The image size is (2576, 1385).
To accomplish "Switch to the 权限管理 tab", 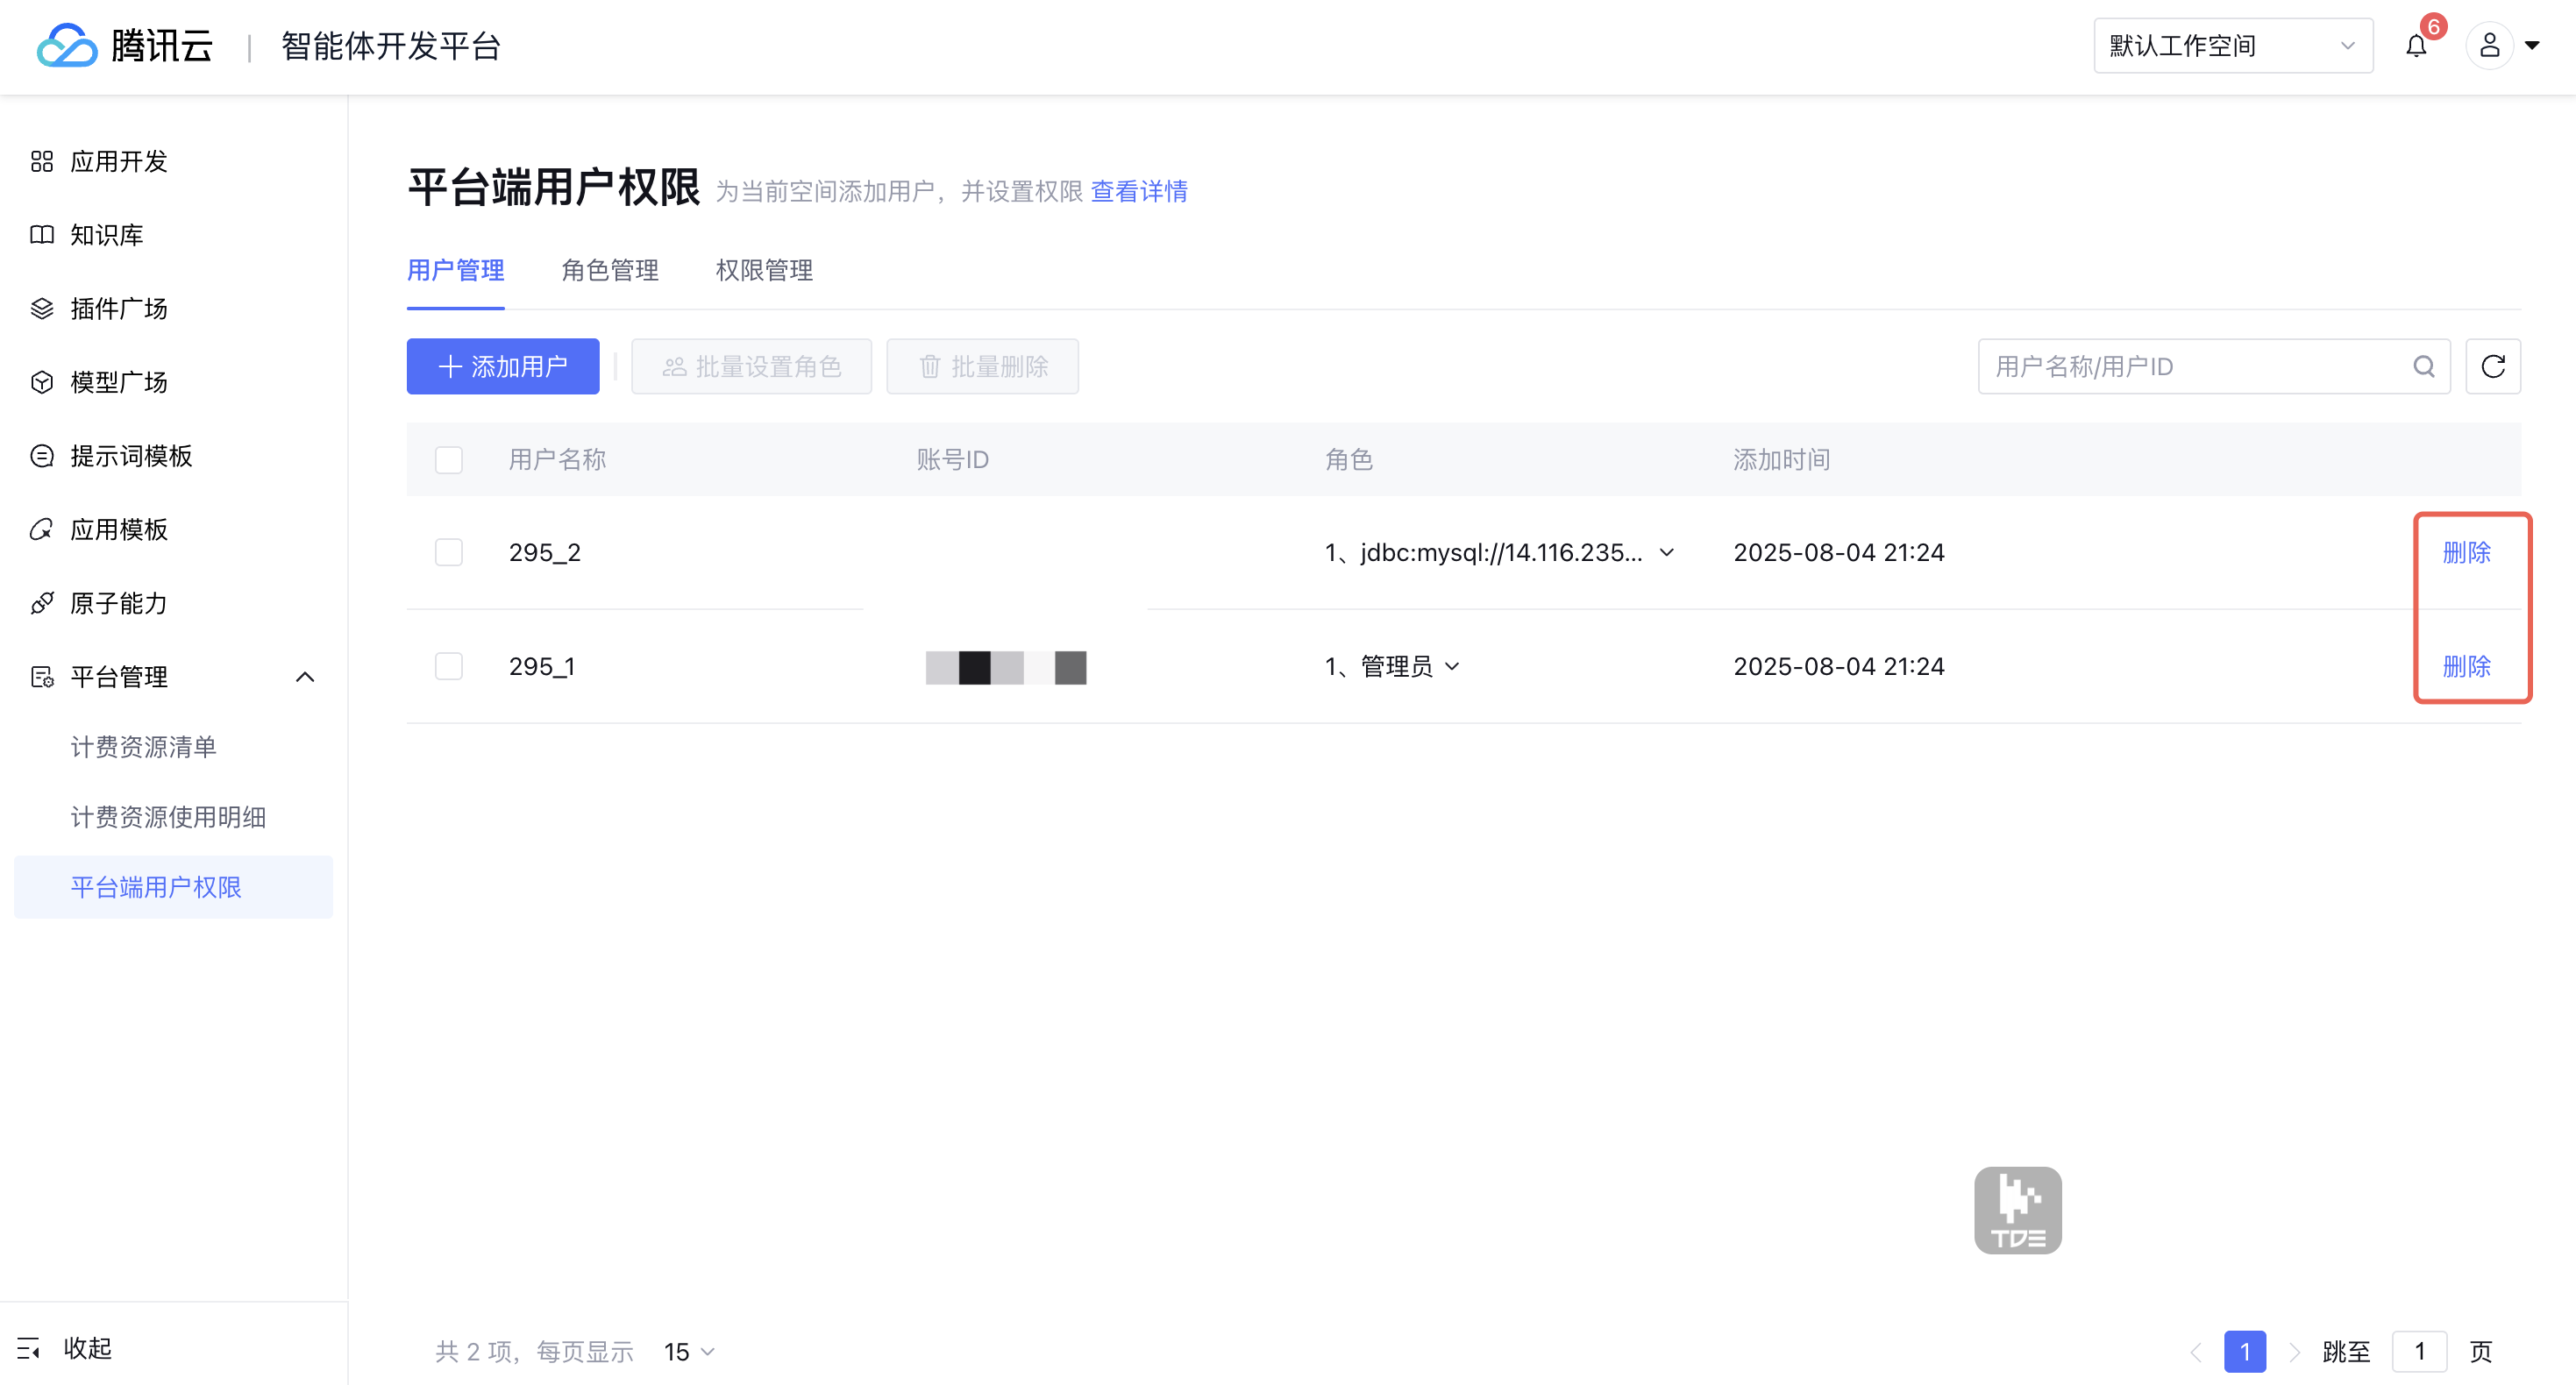I will pos(764,270).
